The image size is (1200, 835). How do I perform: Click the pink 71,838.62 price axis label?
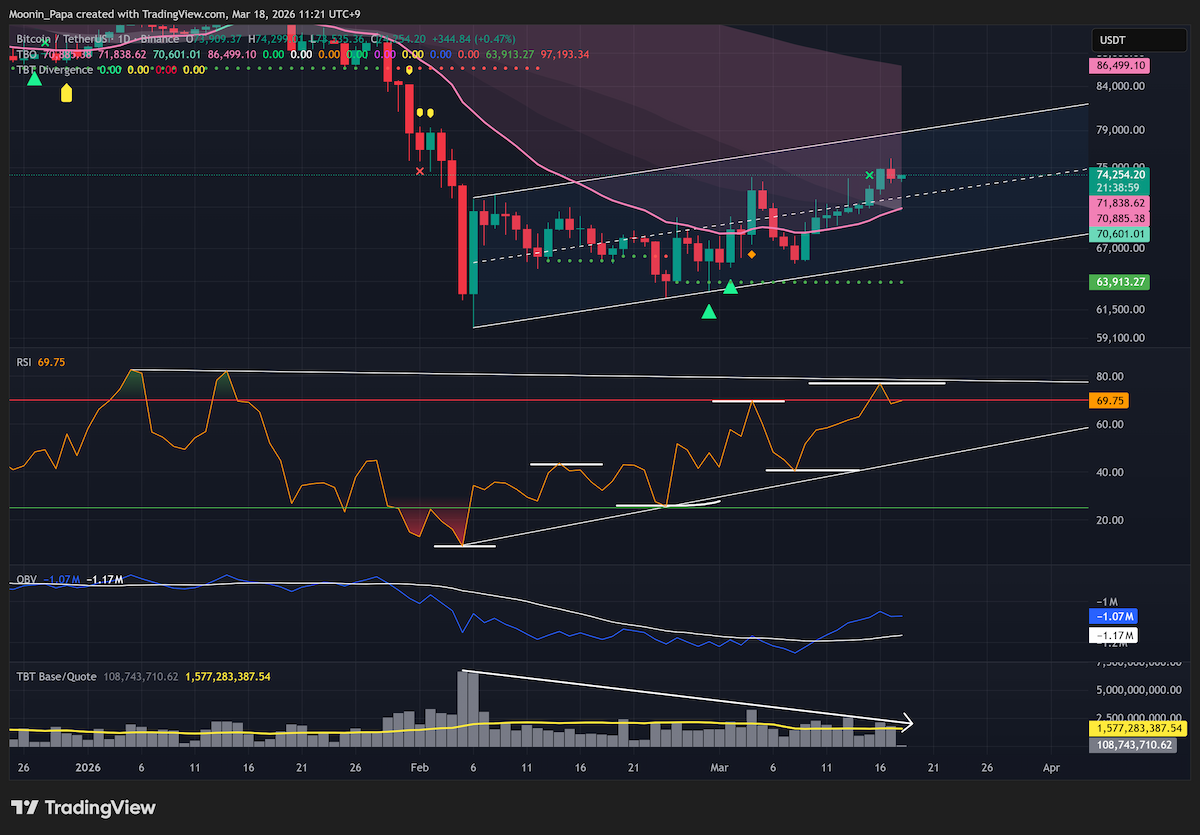pos(1120,203)
